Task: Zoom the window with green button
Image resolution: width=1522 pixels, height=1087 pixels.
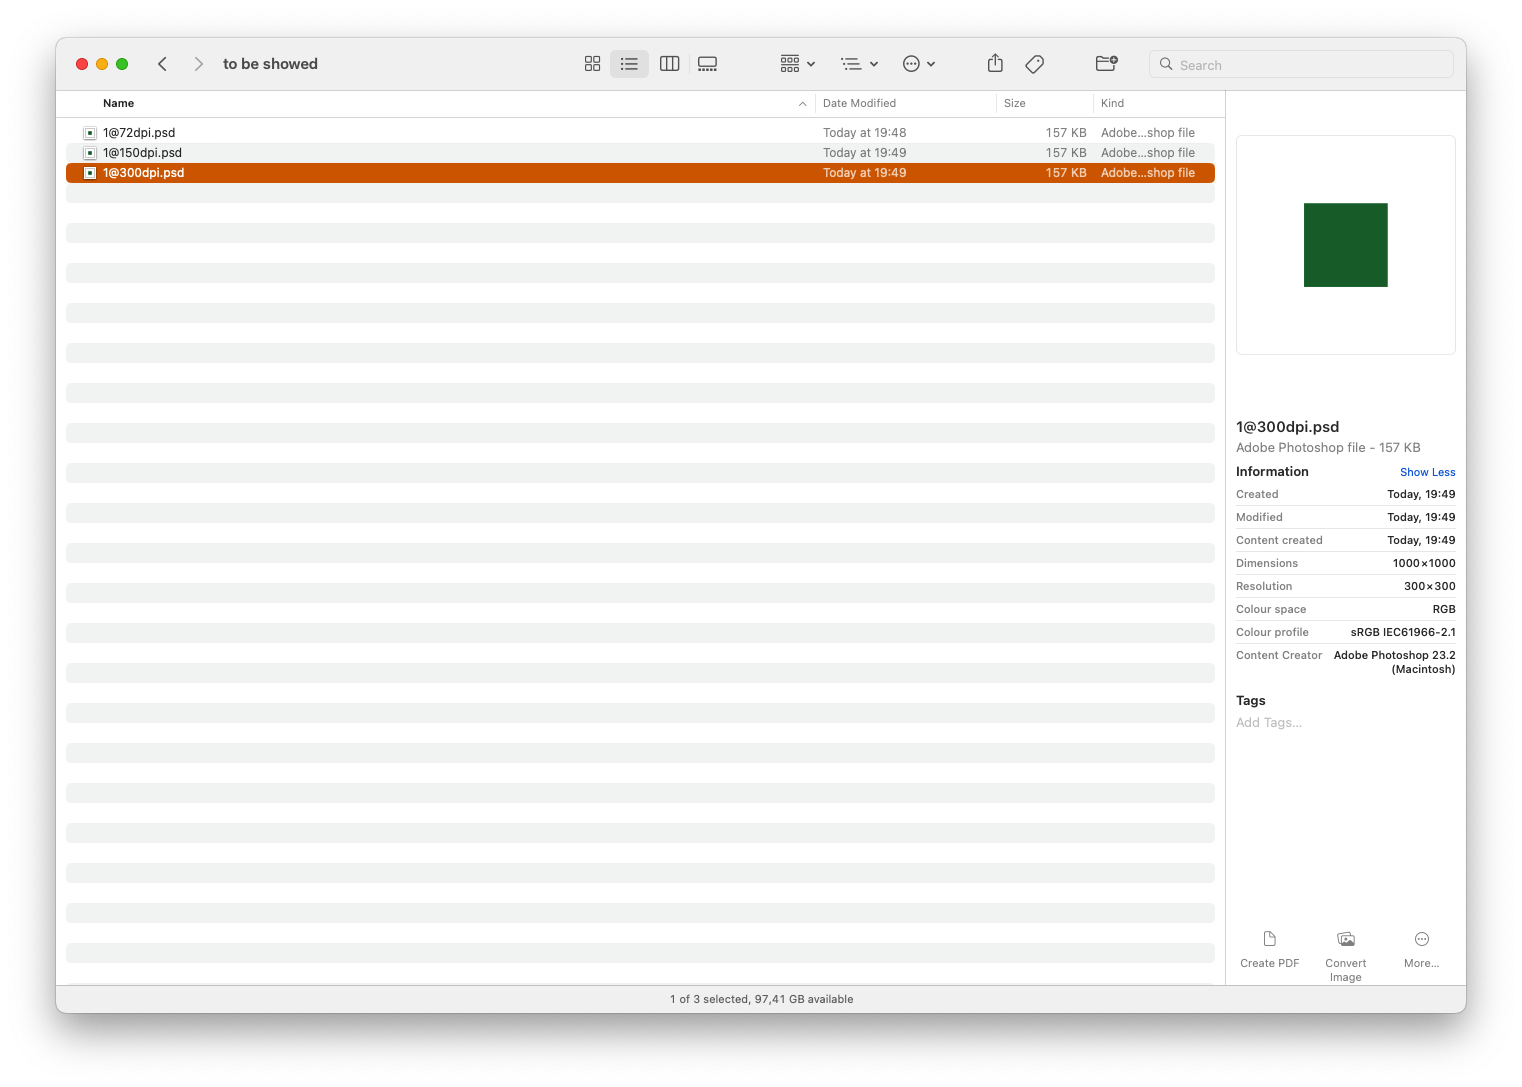Action: point(122,64)
